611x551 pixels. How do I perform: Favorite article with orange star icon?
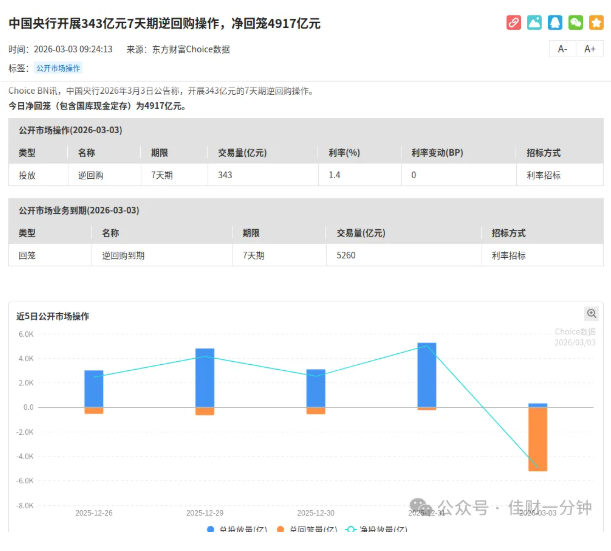point(596,23)
